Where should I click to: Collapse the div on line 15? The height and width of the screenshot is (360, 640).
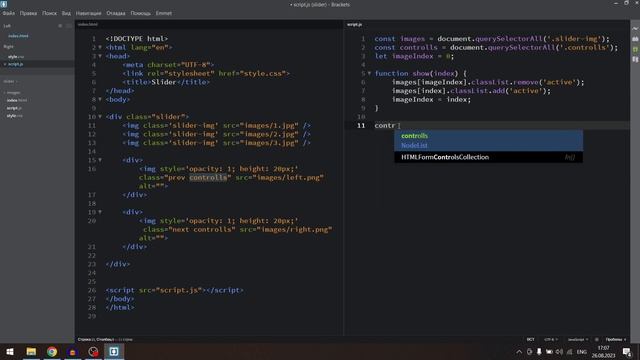100,160
